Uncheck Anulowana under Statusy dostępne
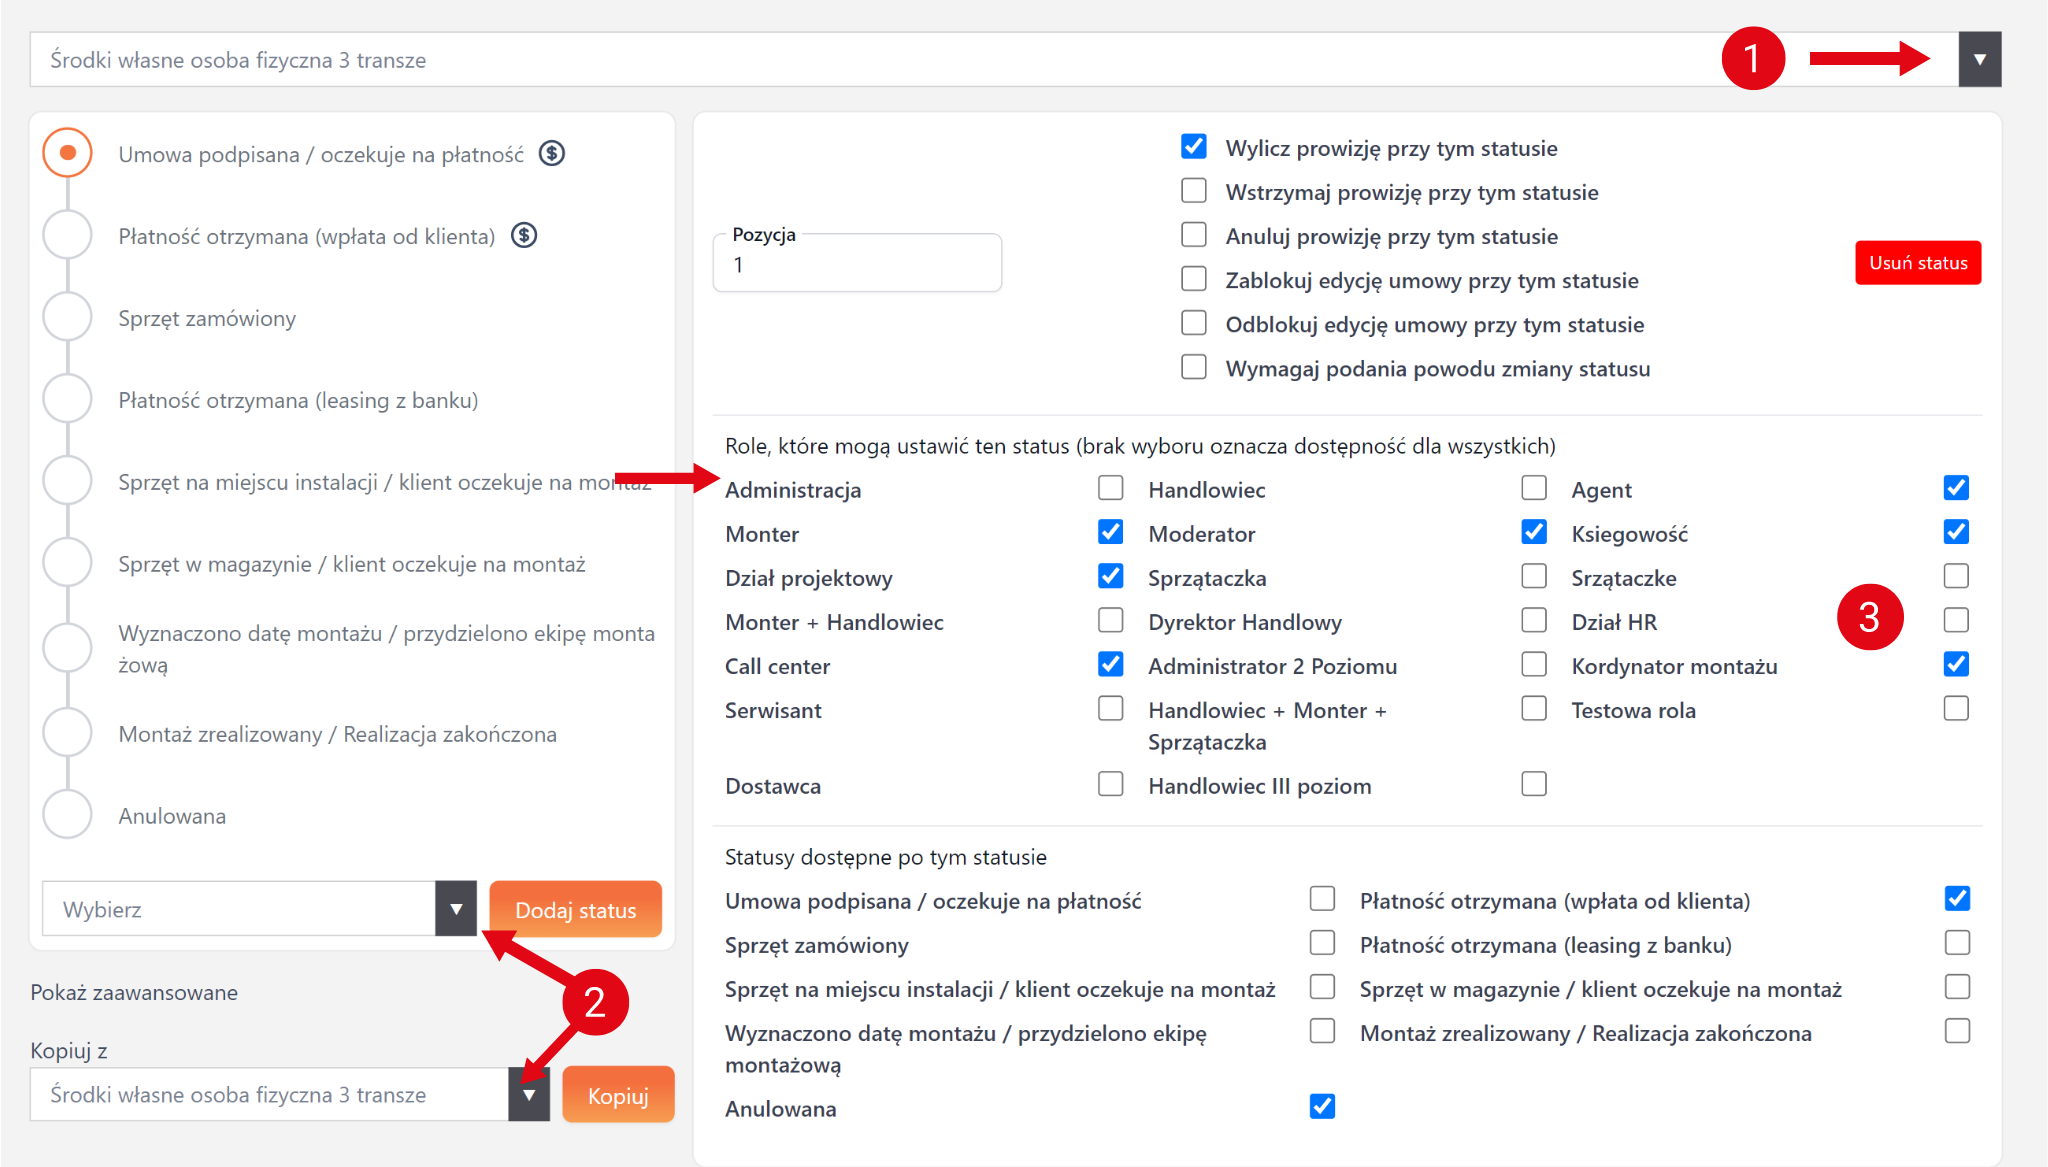The width and height of the screenshot is (2048, 1167). (1322, 1107)
